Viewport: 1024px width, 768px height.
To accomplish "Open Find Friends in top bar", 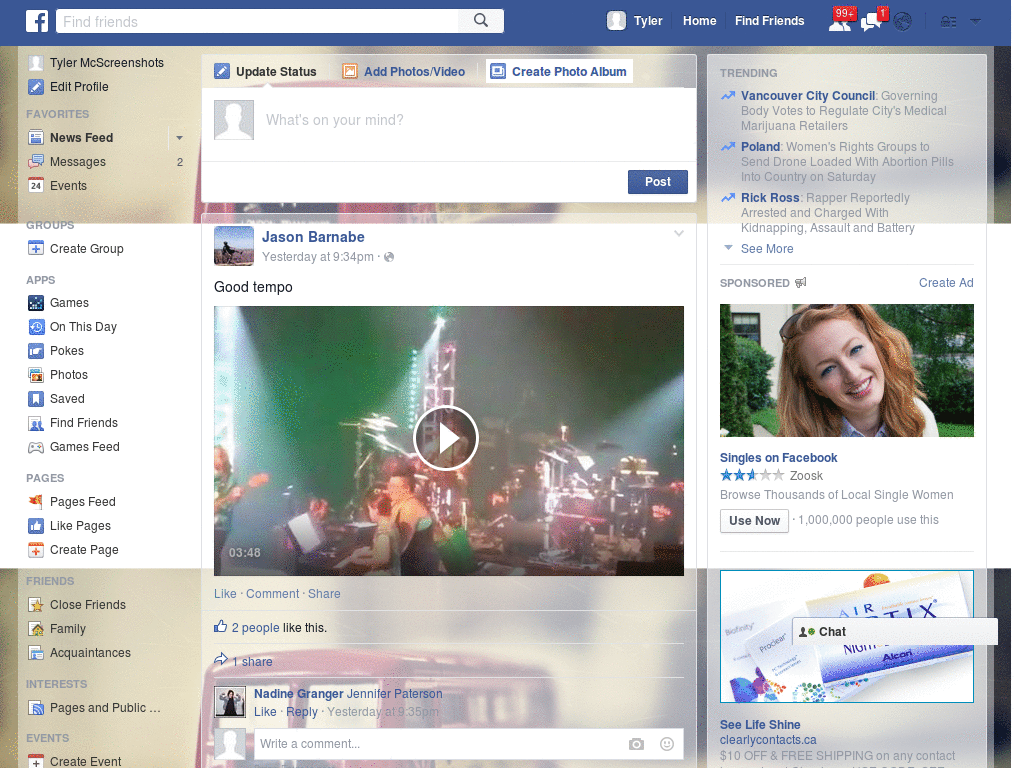I will pyautogui.click(x=769, y=21).
